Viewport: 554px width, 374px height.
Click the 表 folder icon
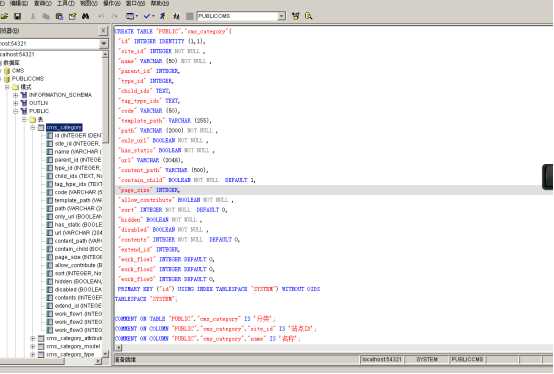[x=33, y=119]
